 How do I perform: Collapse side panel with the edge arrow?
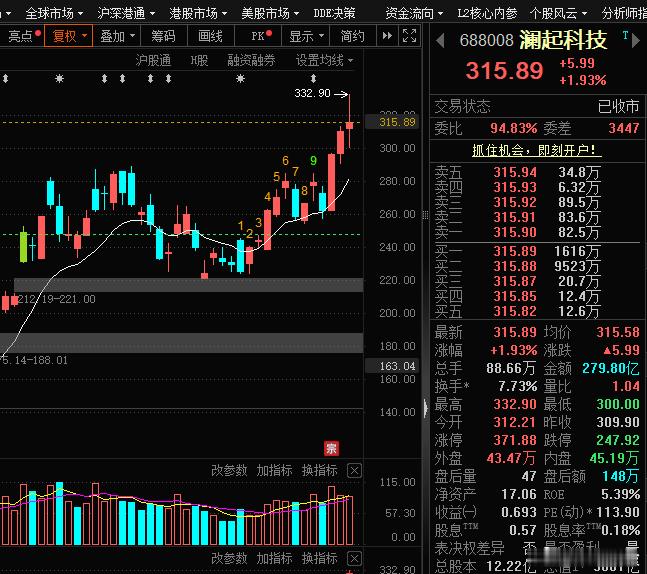(x=426, y=409)
